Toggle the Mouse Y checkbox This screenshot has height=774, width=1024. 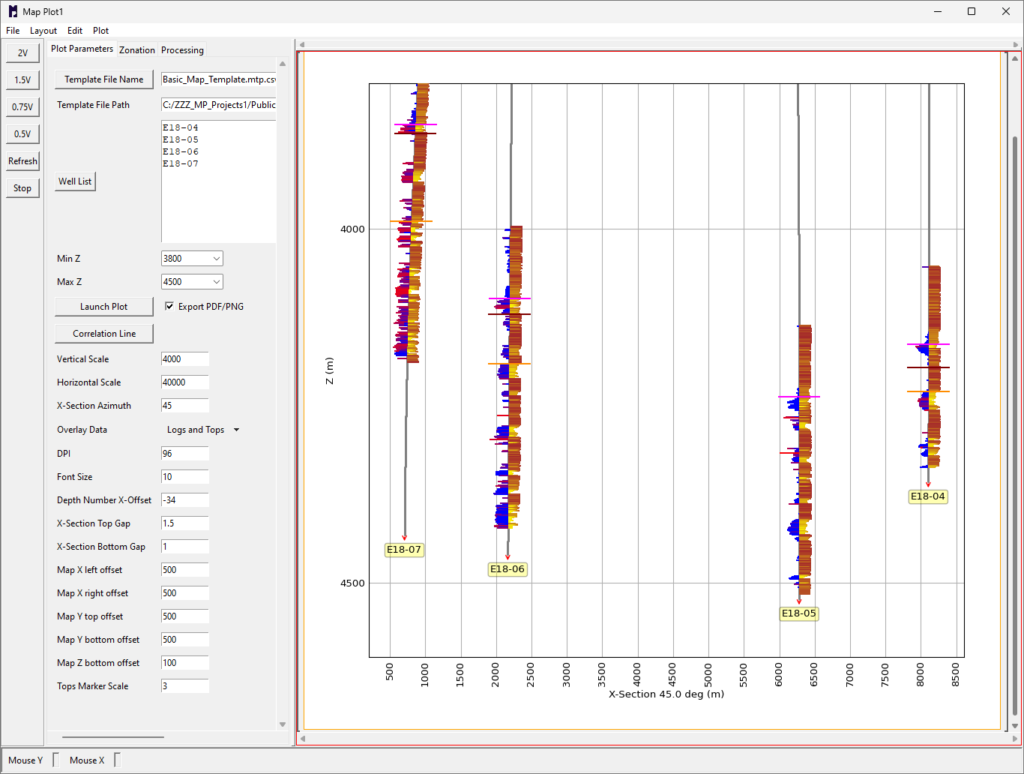(x=56, y=760)
